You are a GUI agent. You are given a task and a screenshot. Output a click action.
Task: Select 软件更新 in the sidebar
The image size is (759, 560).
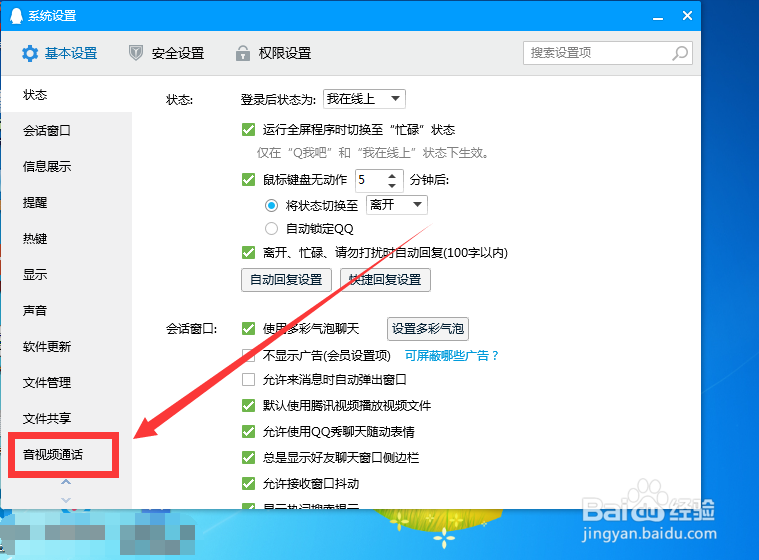coord(66,347)
